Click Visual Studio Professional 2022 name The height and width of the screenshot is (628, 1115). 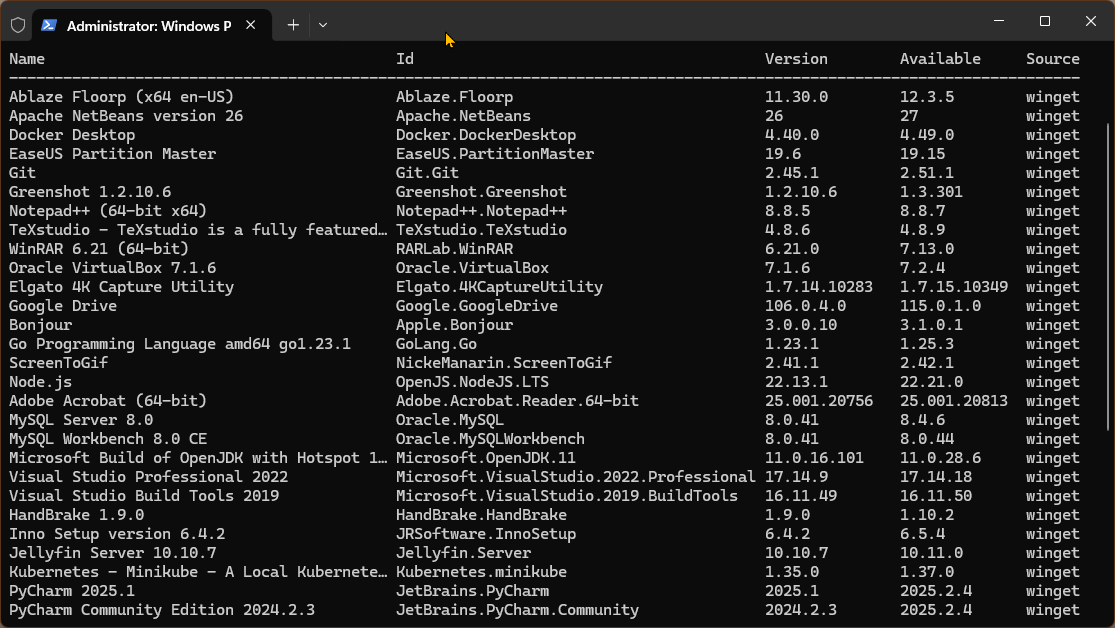point(148,477)
